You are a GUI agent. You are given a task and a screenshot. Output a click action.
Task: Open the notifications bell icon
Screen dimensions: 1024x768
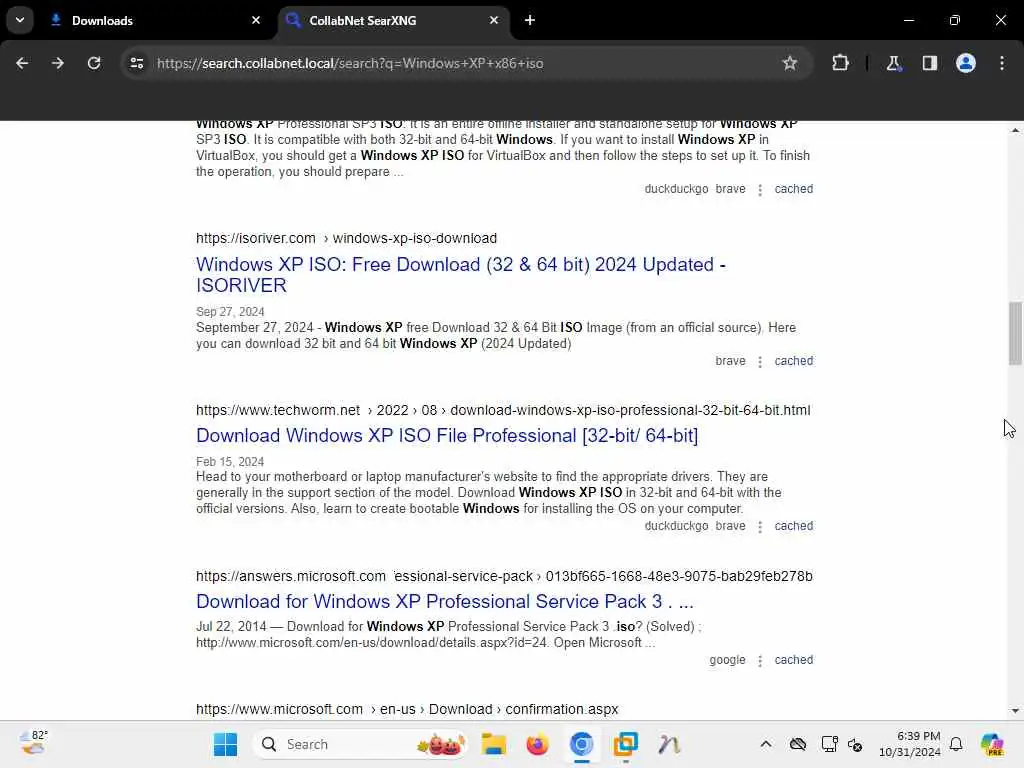[956, 744]
